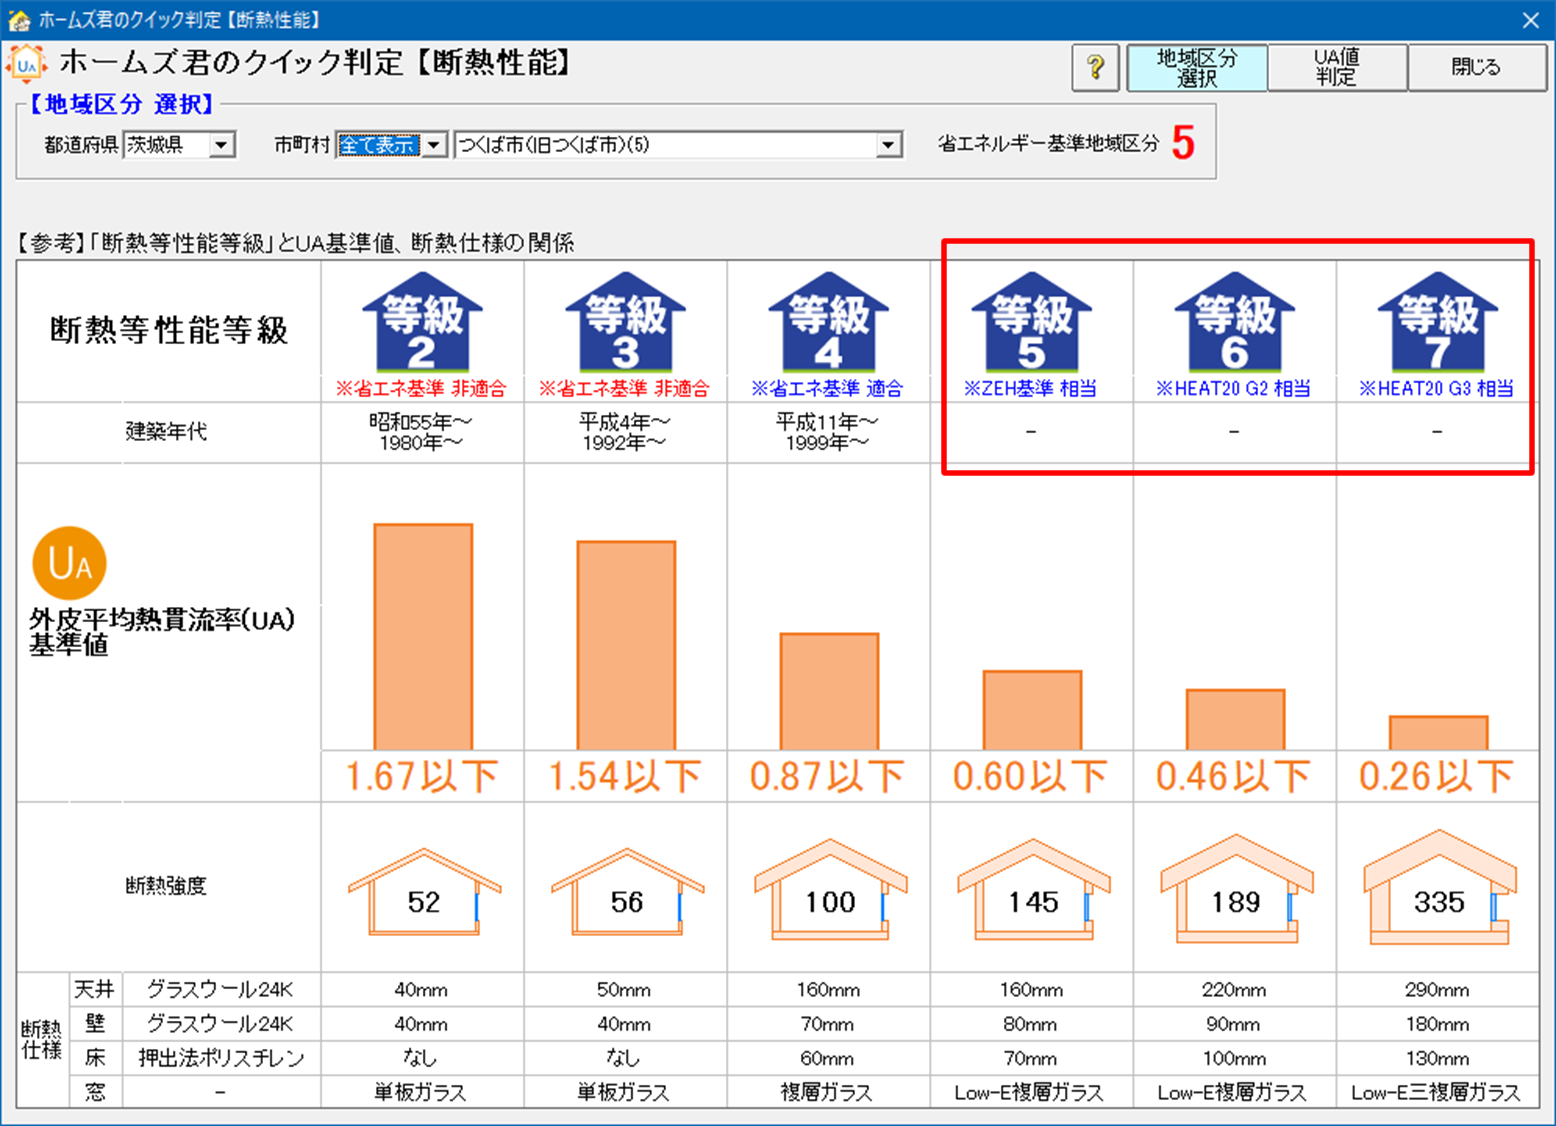Click the insulation house icon showing 335
1556x1126 pixels.
[x=1439, y=887]
